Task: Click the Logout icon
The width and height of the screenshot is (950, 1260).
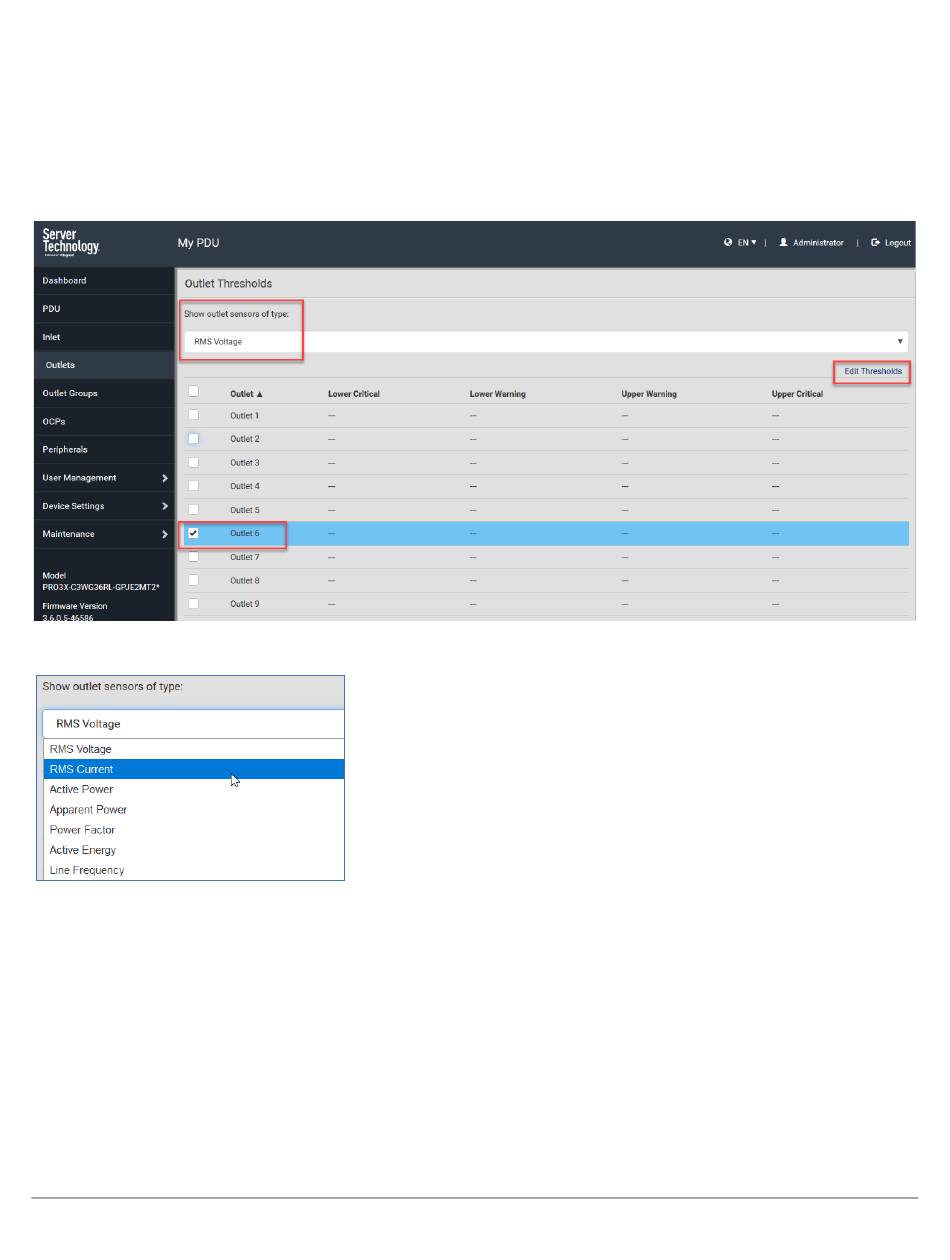Action: 876,243
